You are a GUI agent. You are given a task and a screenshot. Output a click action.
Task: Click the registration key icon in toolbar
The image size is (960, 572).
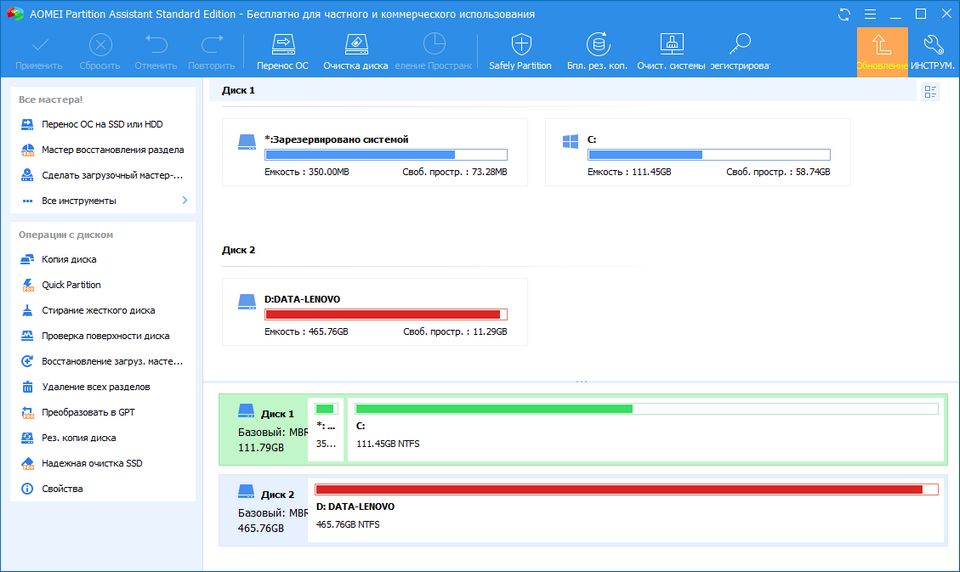click(x=740, y=51)
